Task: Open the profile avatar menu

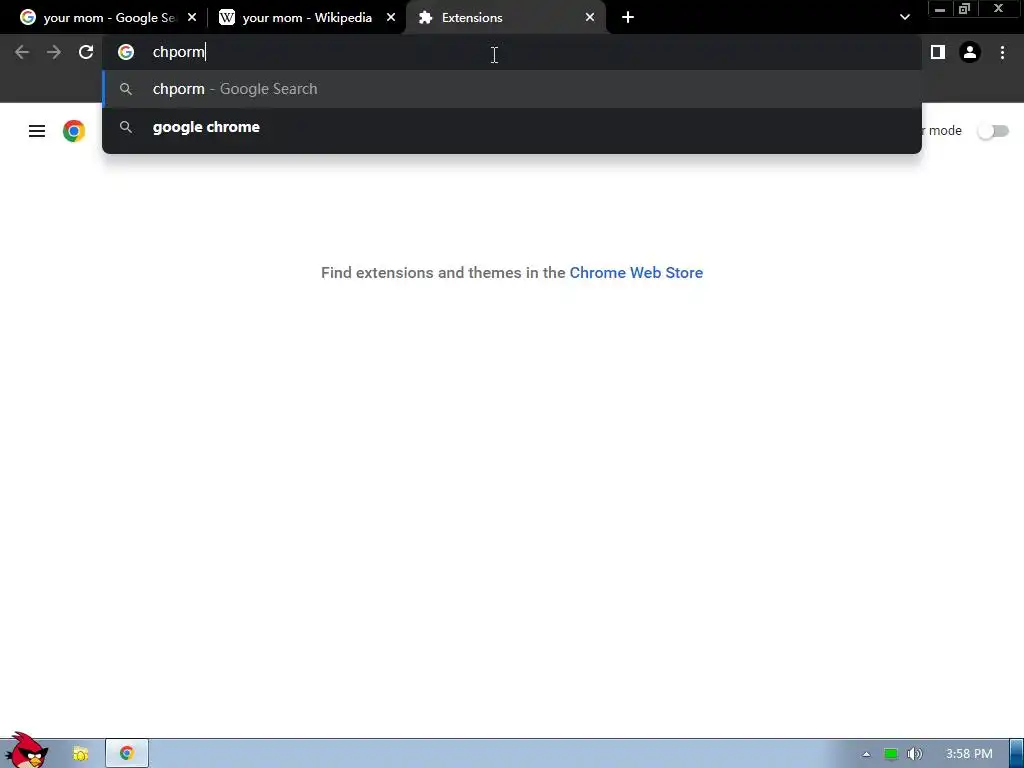Action: click(x=970, y=52)
